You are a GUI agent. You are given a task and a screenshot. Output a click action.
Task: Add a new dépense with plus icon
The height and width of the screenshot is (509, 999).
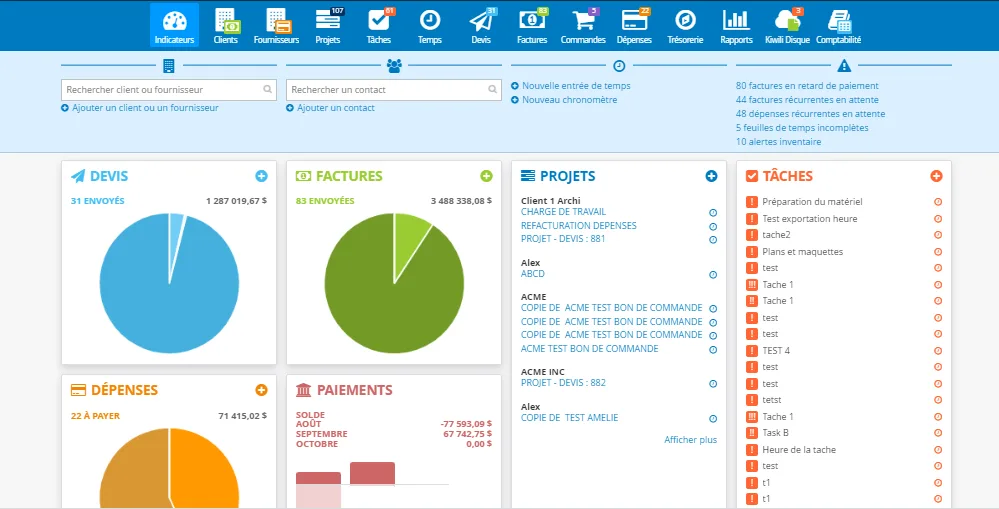[x=261, y=390]
